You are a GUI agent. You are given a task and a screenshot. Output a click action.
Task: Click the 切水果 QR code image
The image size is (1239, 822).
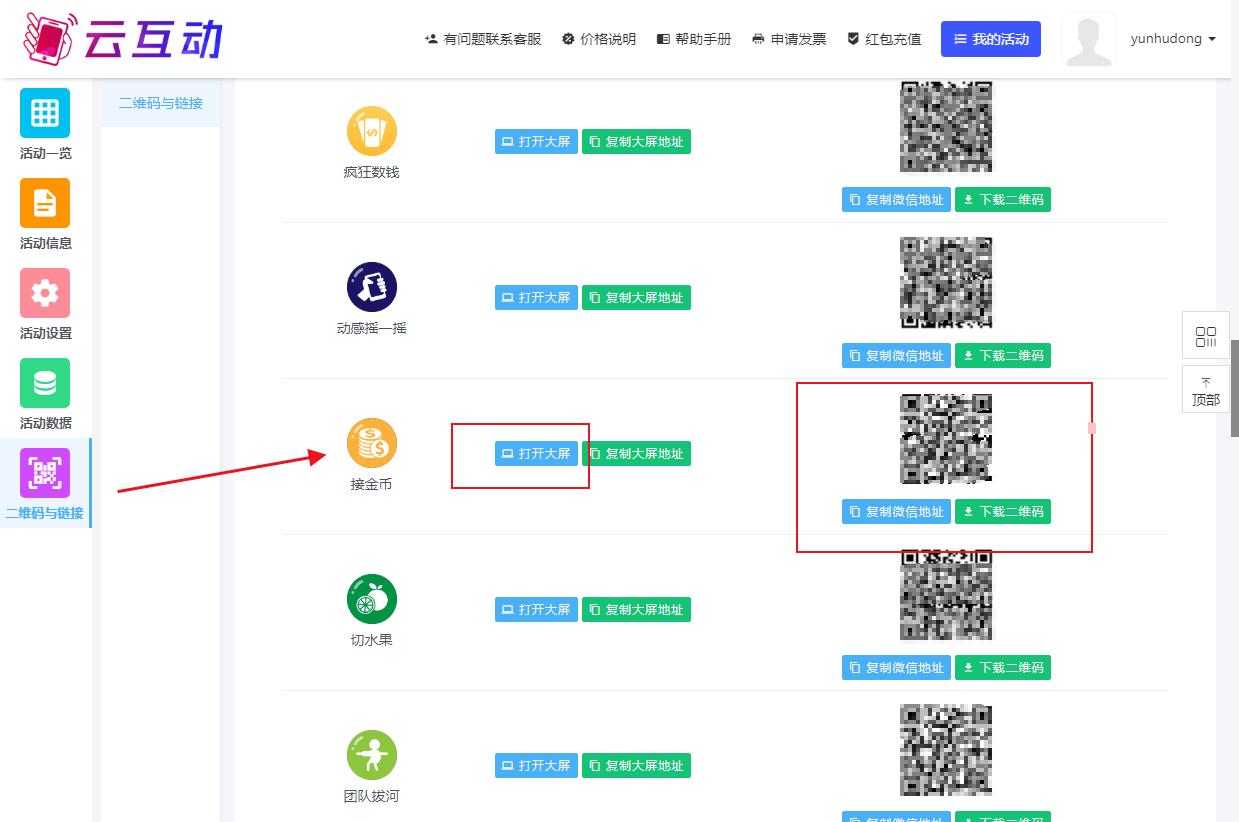pyautogui.click(x=946, y=595)
